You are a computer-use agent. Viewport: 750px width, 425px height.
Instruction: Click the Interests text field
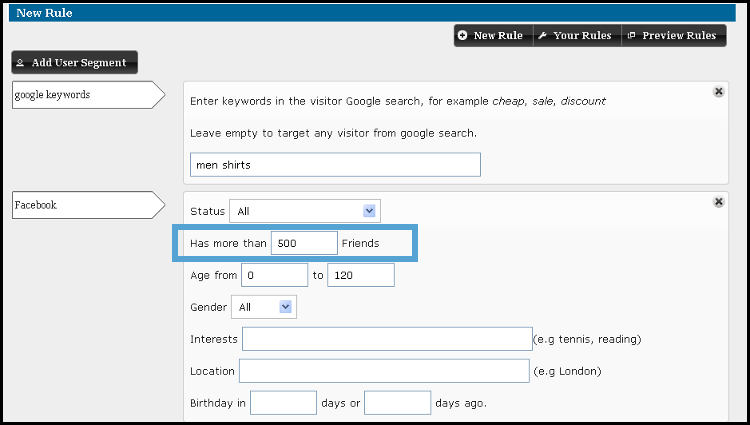tap(387, 339)
